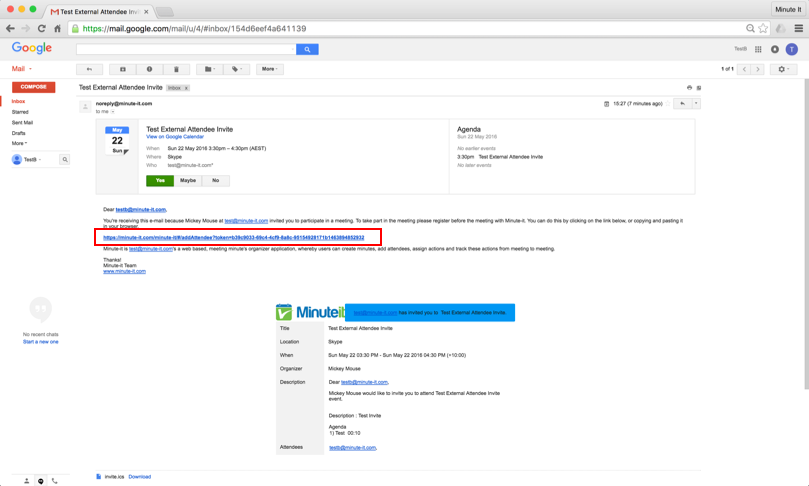The width and height of the screenshot is (809, 486).
Task: Click the COMPOSE button
Action: 34,87
